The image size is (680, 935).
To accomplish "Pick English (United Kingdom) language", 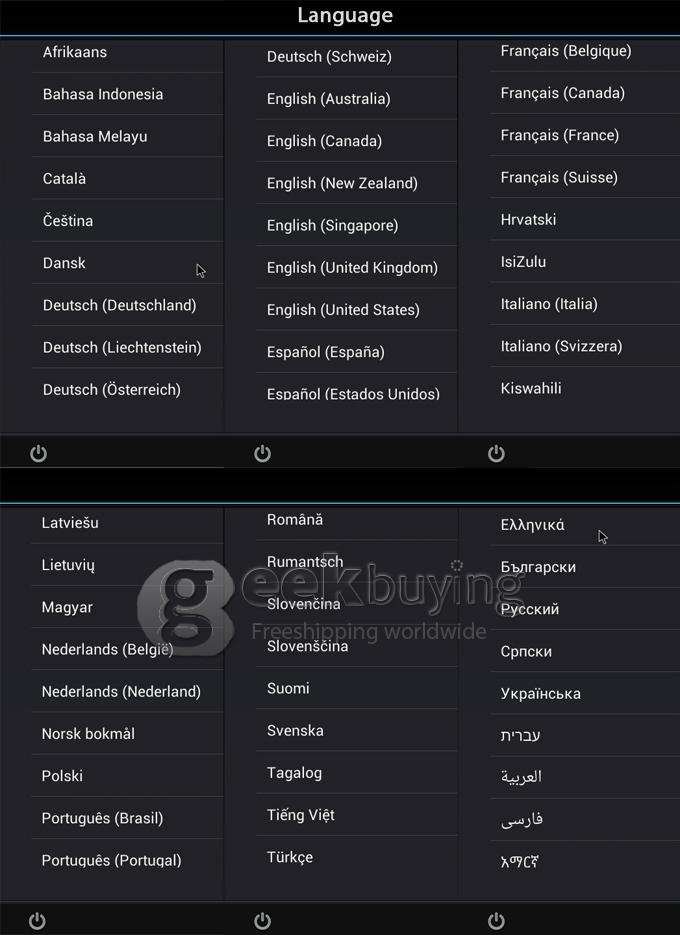I will [352, 268].
